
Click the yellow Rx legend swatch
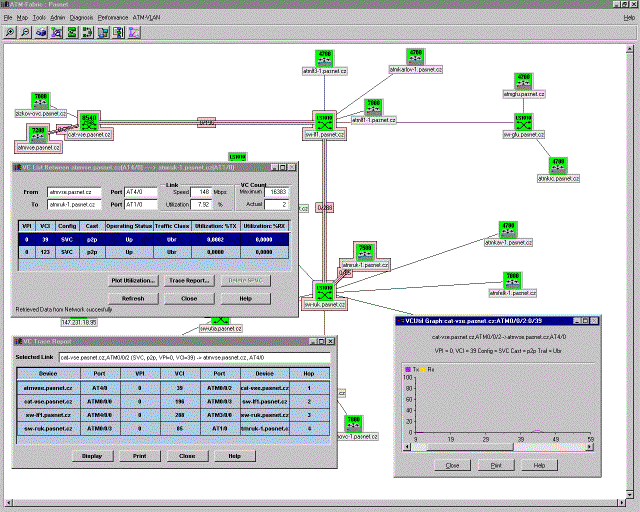click(x=423, y=369)
